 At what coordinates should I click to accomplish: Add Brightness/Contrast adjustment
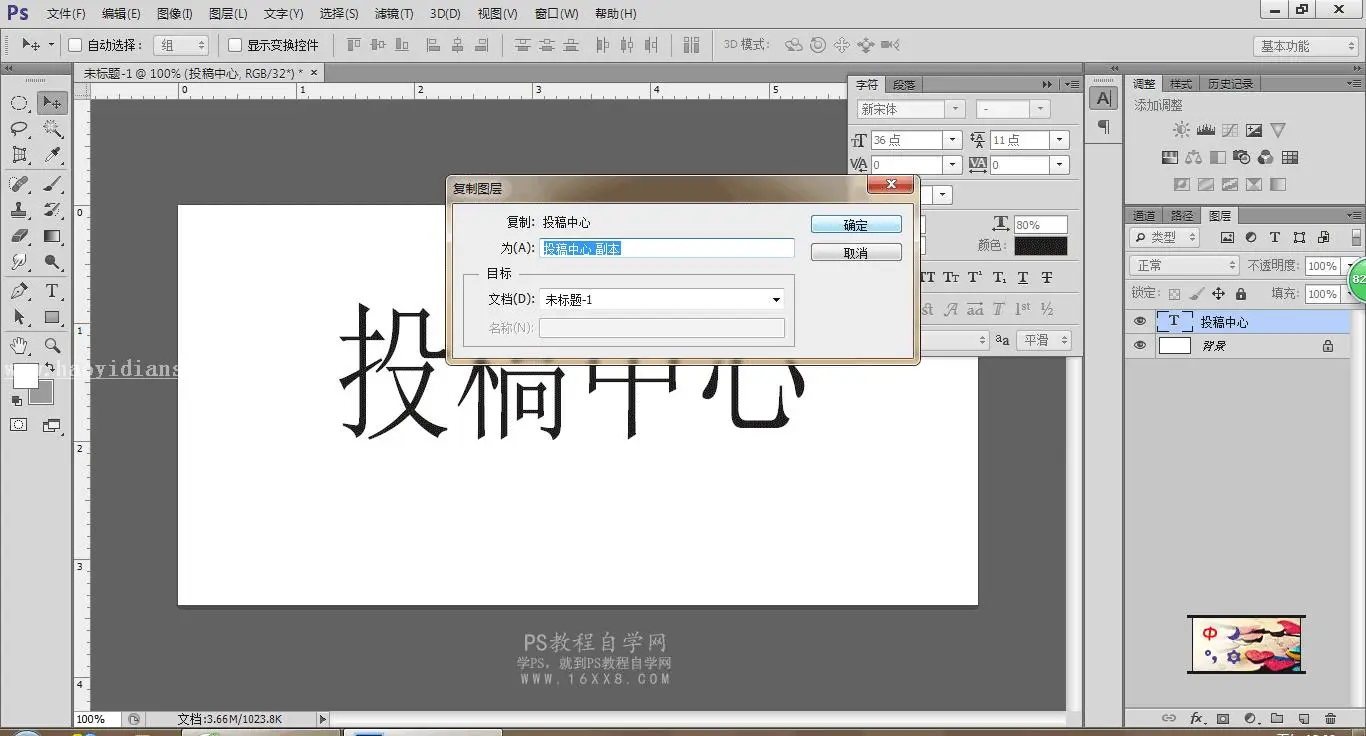pyautogui.click(x=1182, y=130)
